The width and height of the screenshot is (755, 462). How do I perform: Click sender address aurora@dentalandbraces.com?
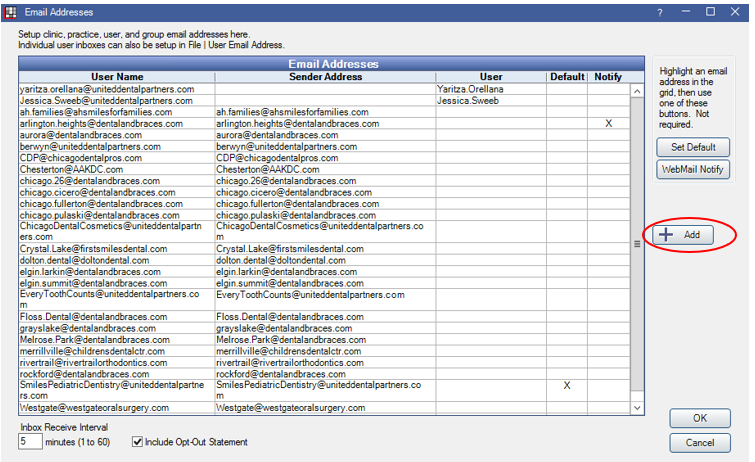tap(277, 135)
